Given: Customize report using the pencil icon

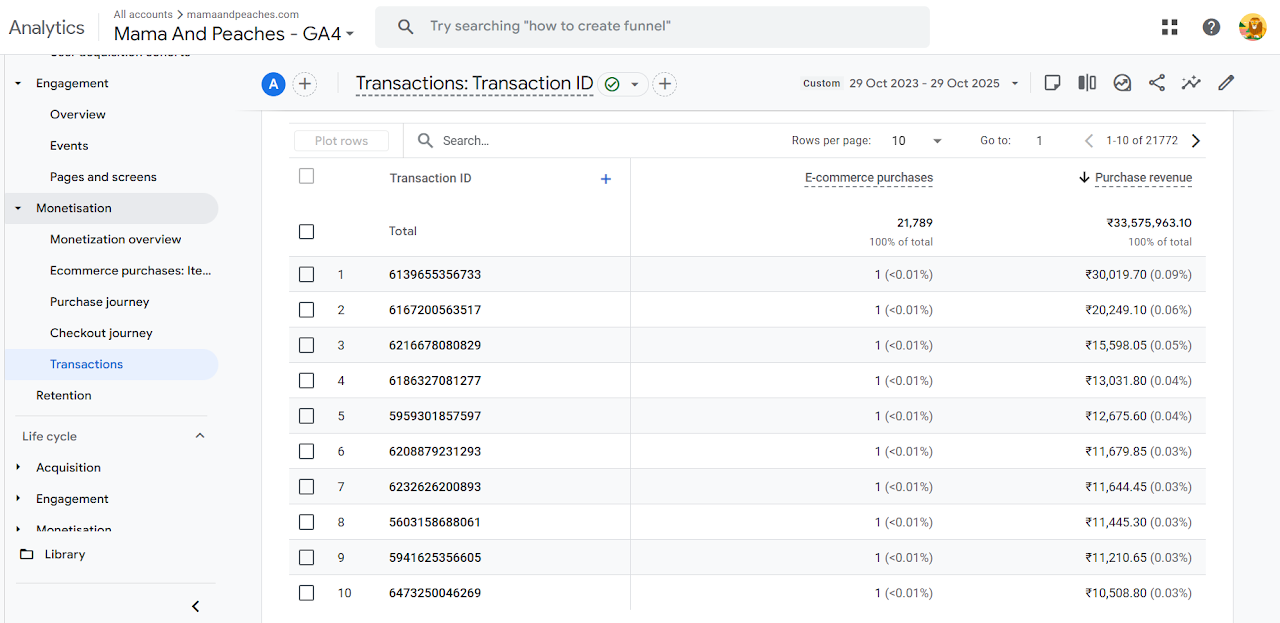Looking at the screenshot, I should click(1226, 83).
